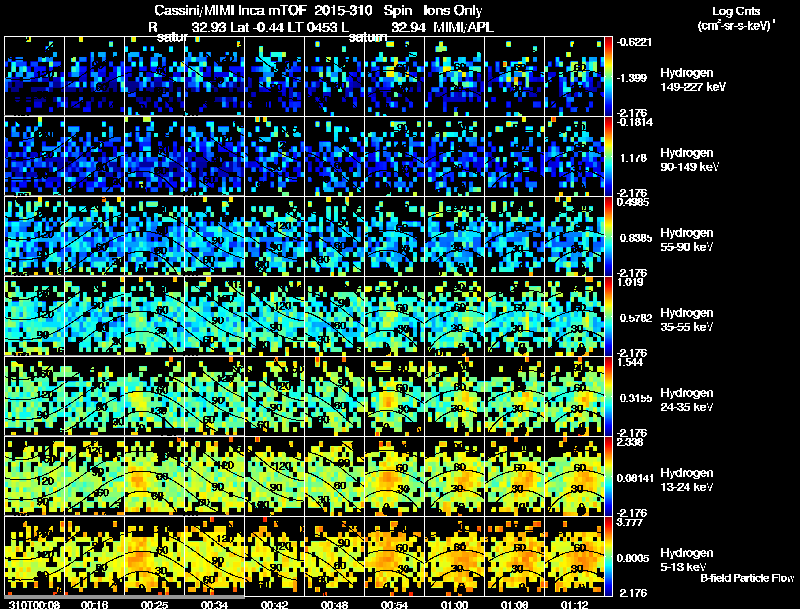The height and width of the screenshot is (609, 800).
Task: Click the color bar beside Hydrogen 24-35 keV
Action: [x=608, y=396]
